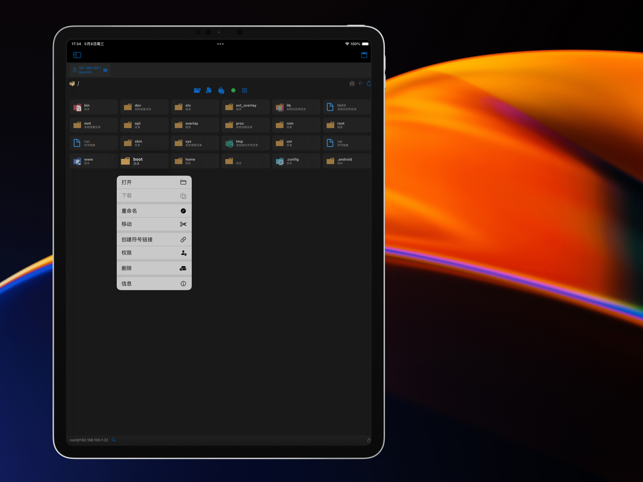This screenshot has height=482, width=643.
Task: Tap the three-dot multitasking control at top
Action: [220, 44]
